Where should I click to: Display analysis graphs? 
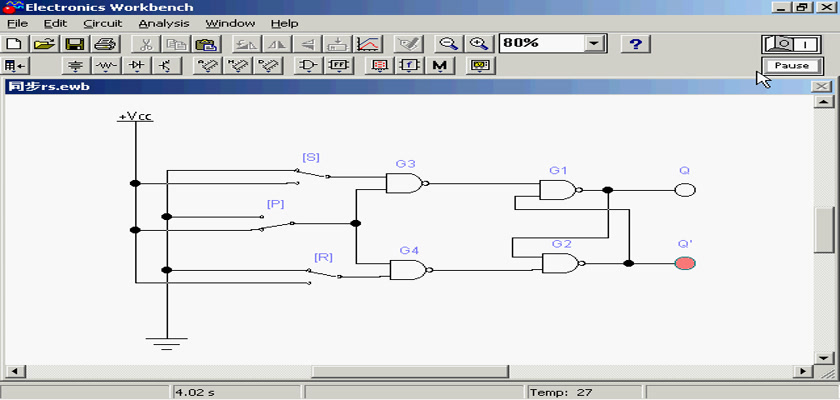pyautogui.click(x=368, y=44)
